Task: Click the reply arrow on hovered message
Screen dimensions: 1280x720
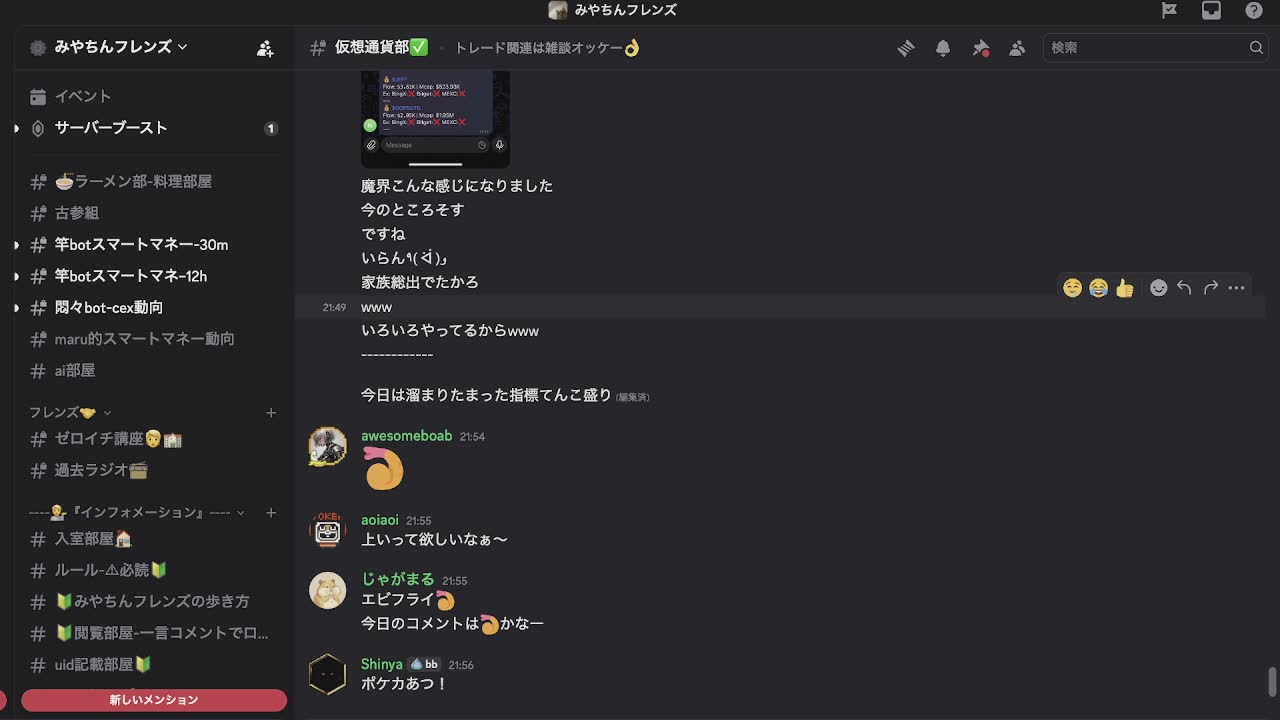Action: click(1184, 288)
